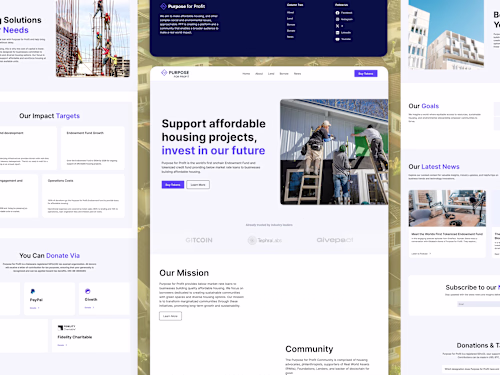The width and height of the screenshot is (500, 375).
Task: Open the YouTube icon in the footer
Action: point(337,39)
